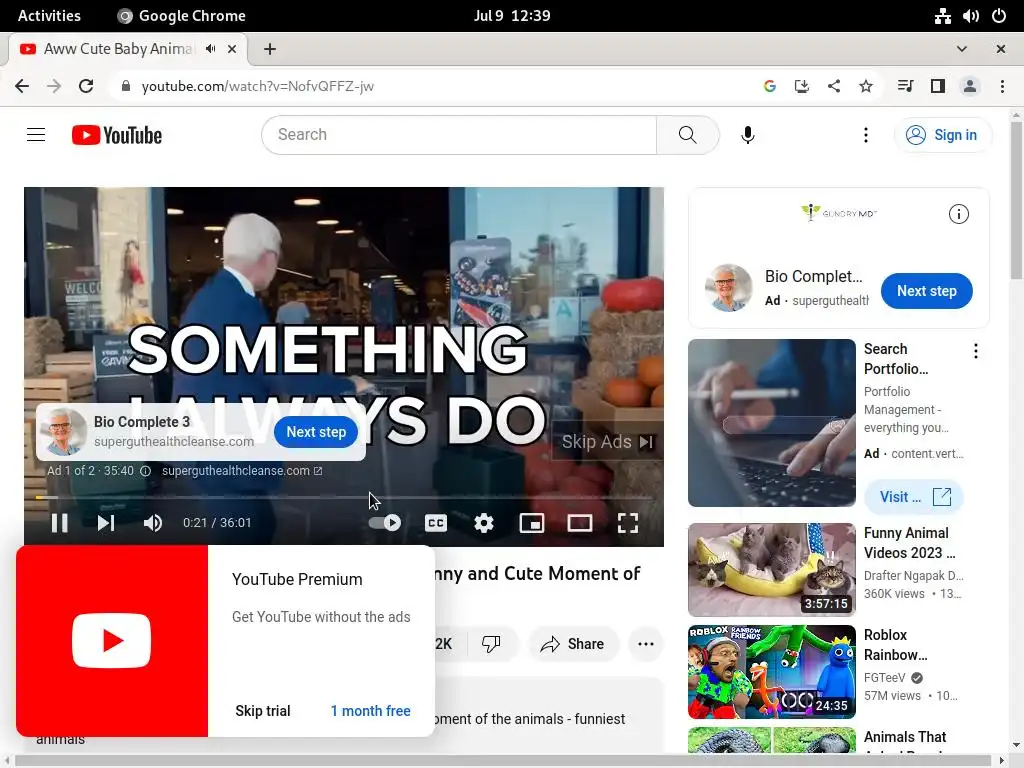The image size is (1024, 768).
Task: Switch to theater mode
Action: pyautogui.click(x=580, y=522)
